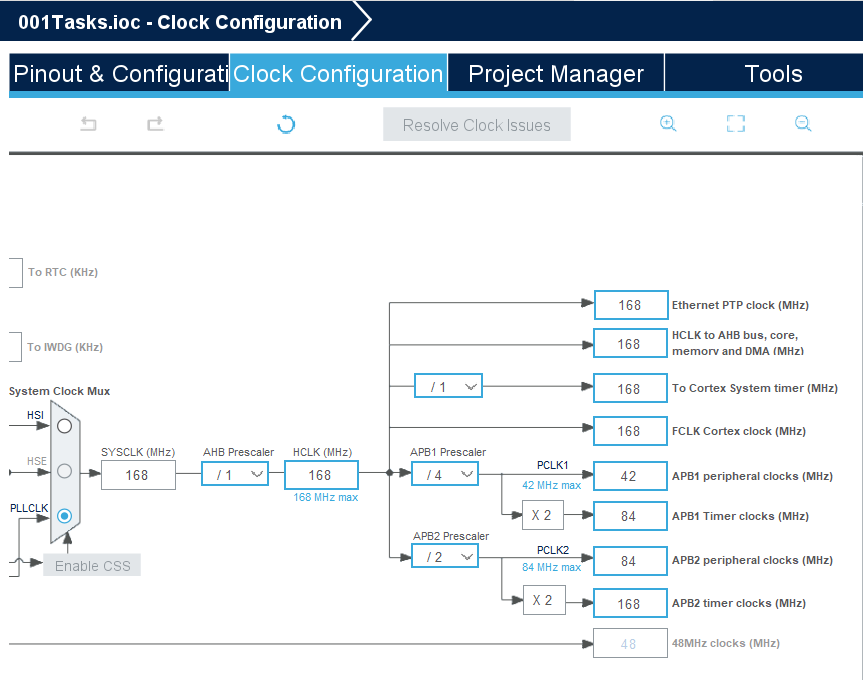
Task: Edit the SYSCLK (MHz) value field
Action: [138, 475]
